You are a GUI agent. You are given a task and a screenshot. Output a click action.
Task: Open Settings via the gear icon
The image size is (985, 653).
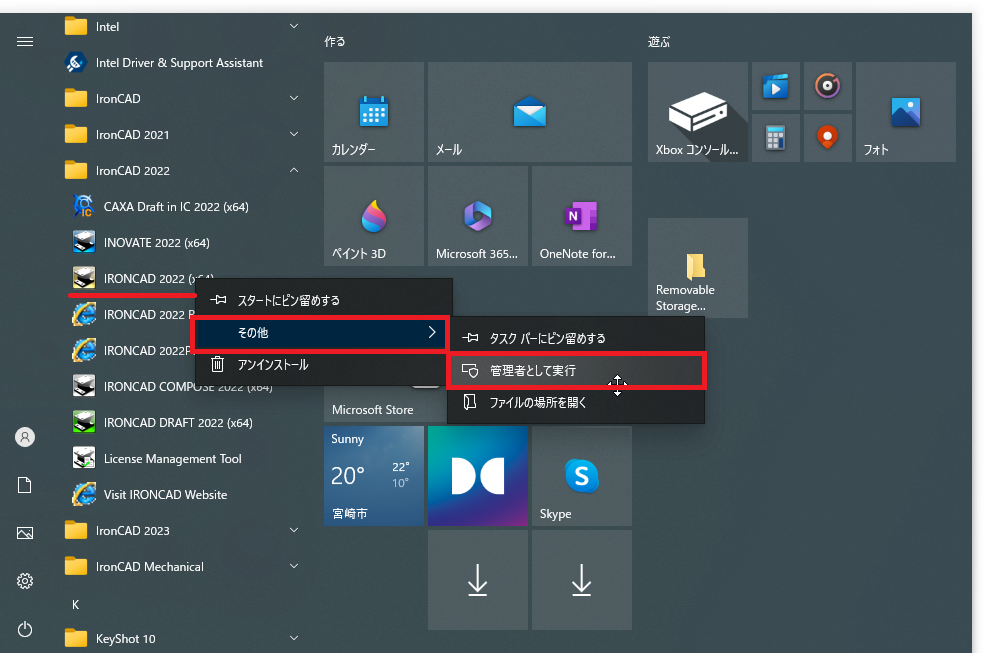coord(25,581)
